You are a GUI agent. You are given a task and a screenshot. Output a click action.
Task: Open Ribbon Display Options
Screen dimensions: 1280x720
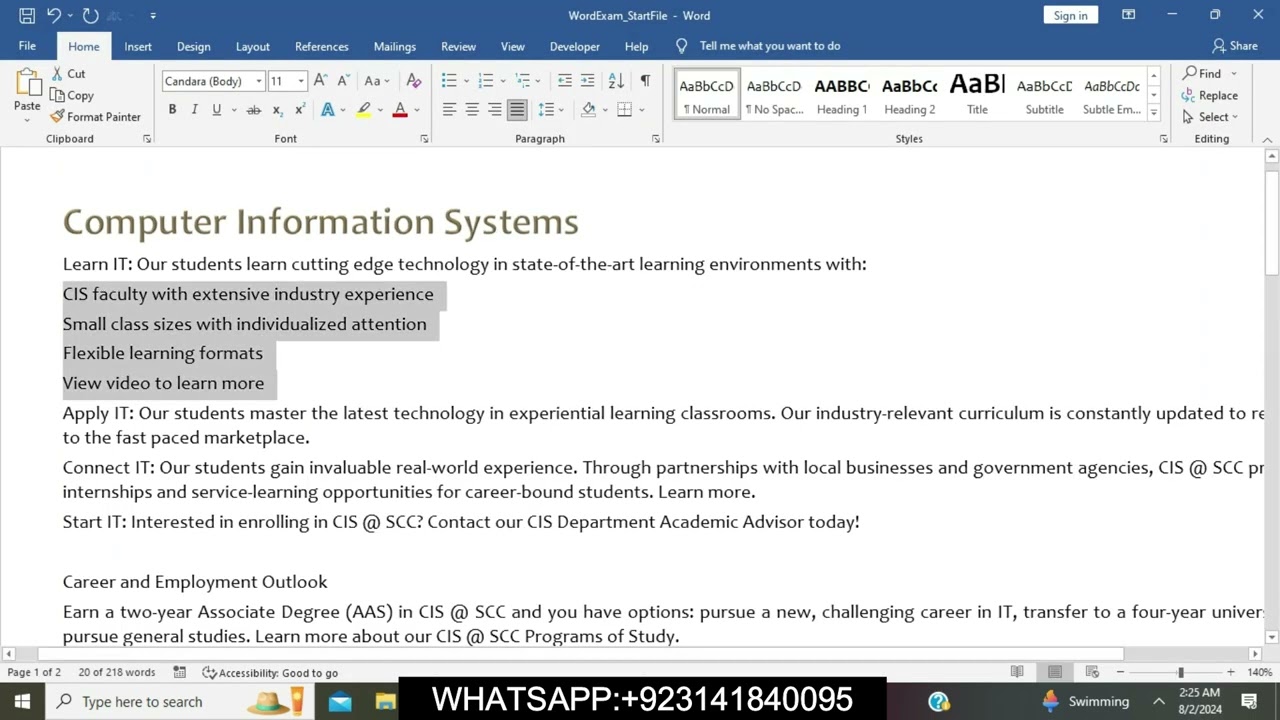[x=1128, y=15]
